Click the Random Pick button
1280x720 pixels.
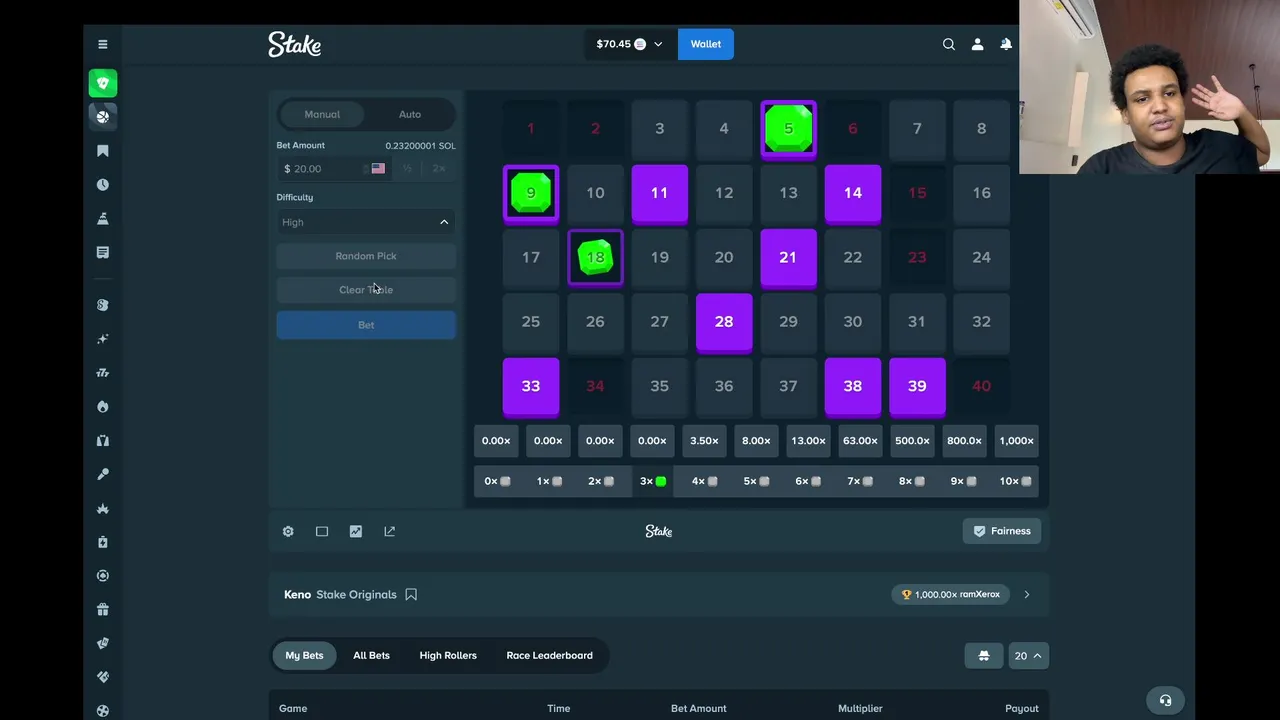(x=366, y=256)
